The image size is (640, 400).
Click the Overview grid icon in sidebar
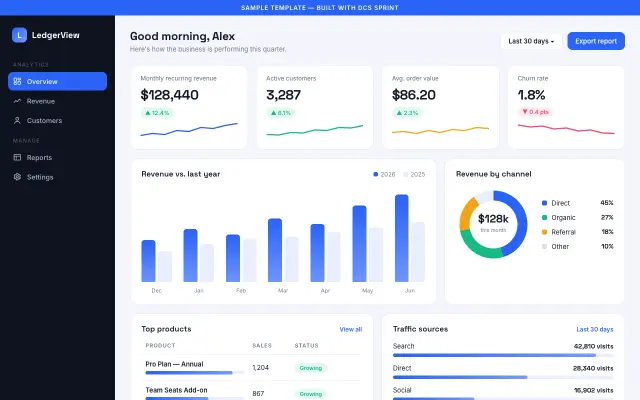pyautogui.click(x=17, y=81)
